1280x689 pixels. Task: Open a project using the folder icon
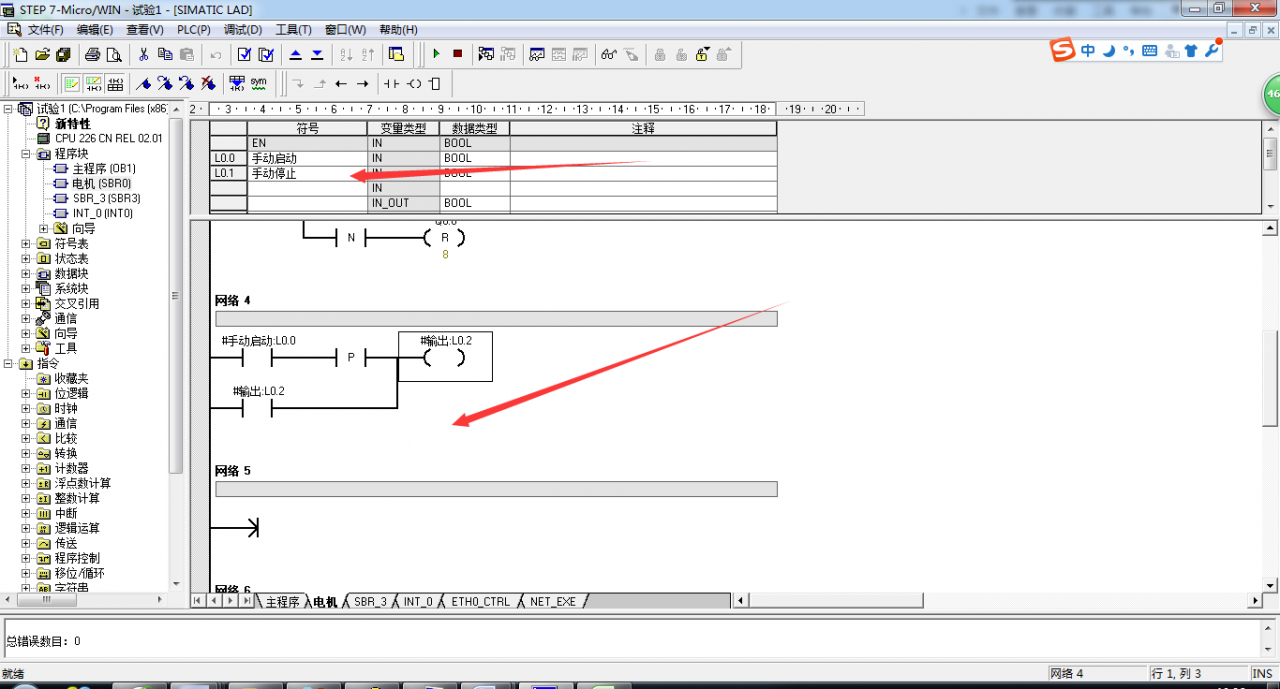42,54
